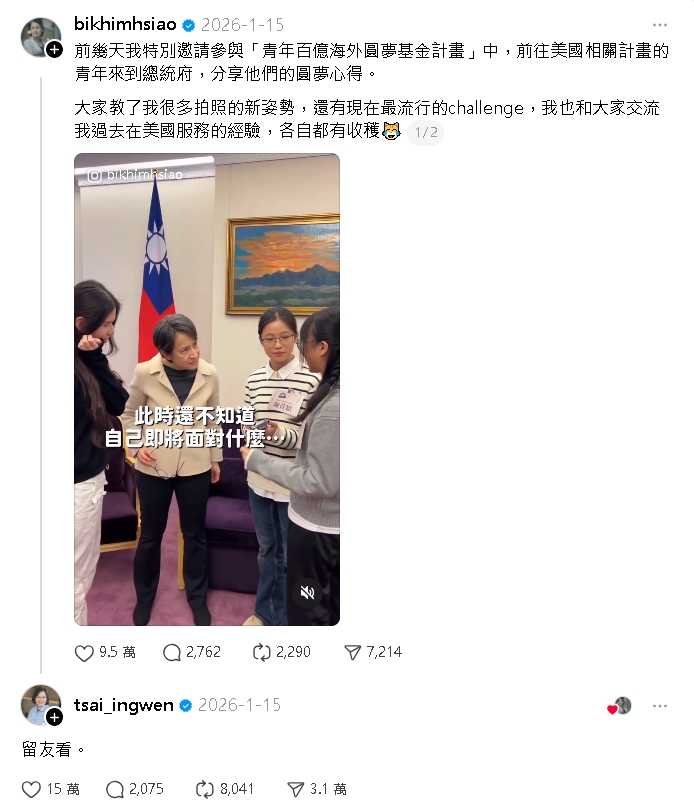This screenshot has height=812, width=694.
Task: Play the embedded video thumbnail
Action: click(x=207, y=389)
